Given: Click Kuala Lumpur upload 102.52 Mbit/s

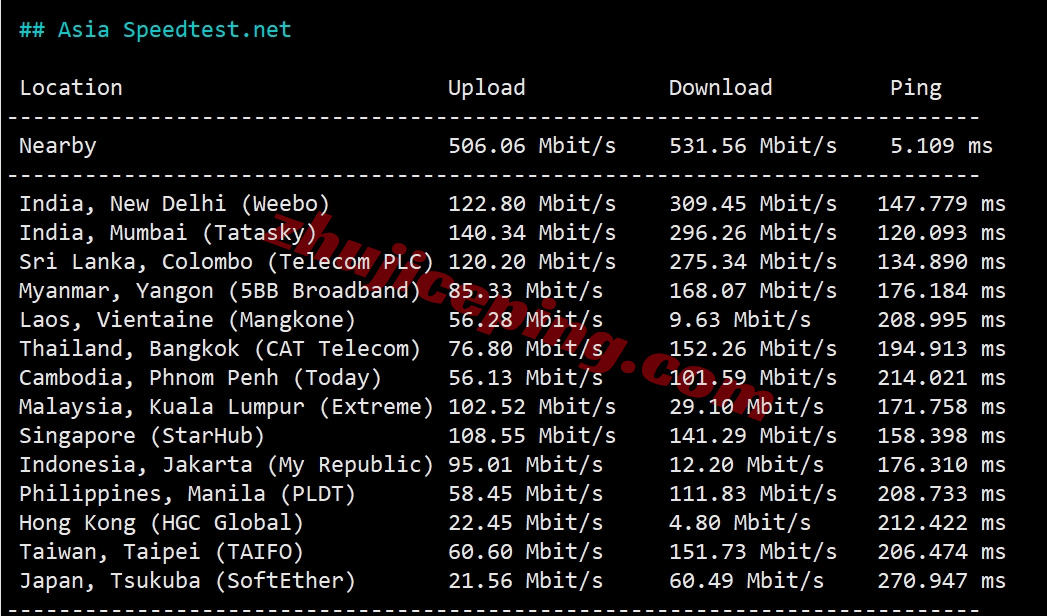Looking at the screenshot, I should pyautogui.click(x=532, y=407).
